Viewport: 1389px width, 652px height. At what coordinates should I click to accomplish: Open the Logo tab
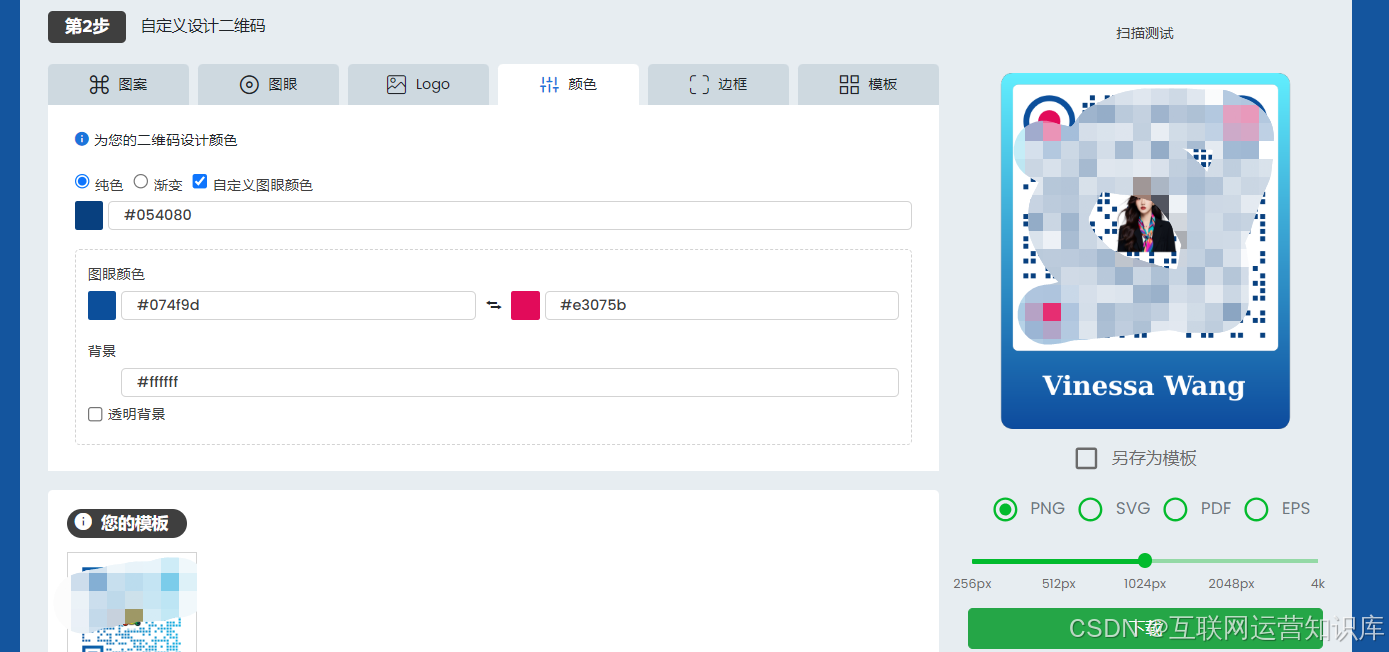418,85
